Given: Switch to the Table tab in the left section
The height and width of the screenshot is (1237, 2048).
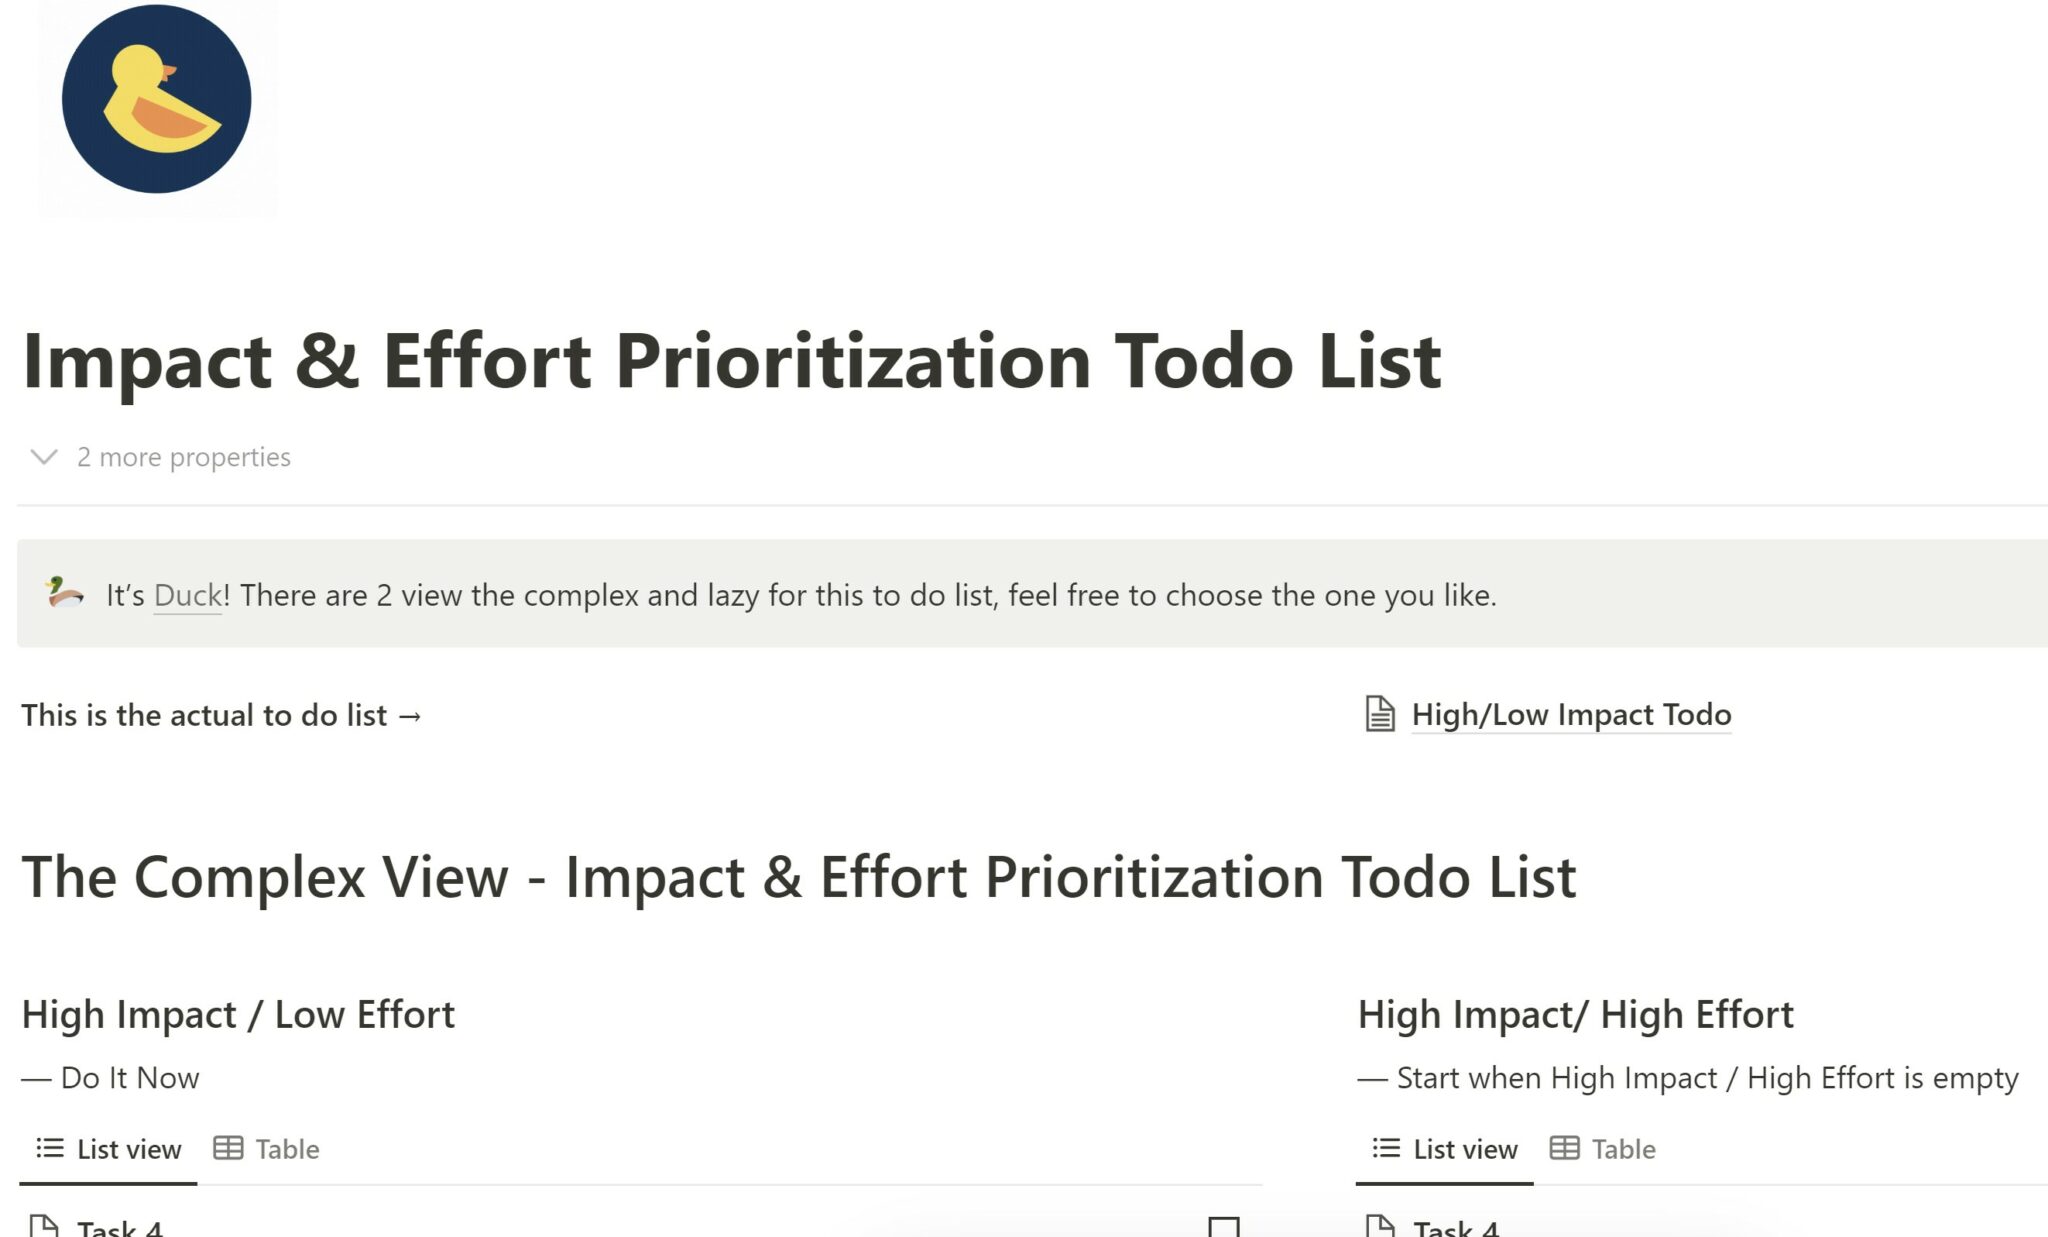Looking at the screenshot, I should pos(285,1148).
